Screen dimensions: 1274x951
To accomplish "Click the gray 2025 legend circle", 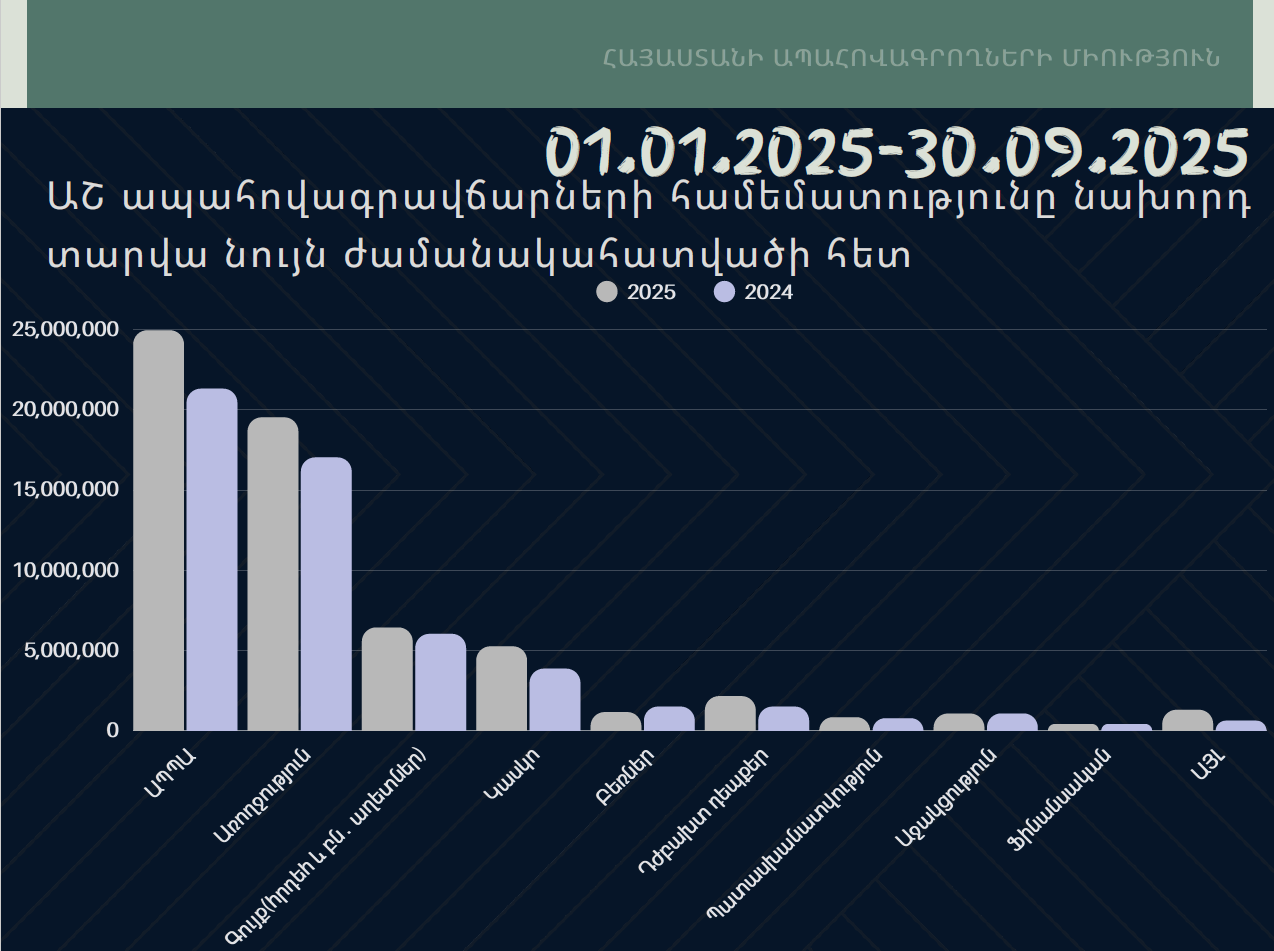I will click(x=606, y=292).
